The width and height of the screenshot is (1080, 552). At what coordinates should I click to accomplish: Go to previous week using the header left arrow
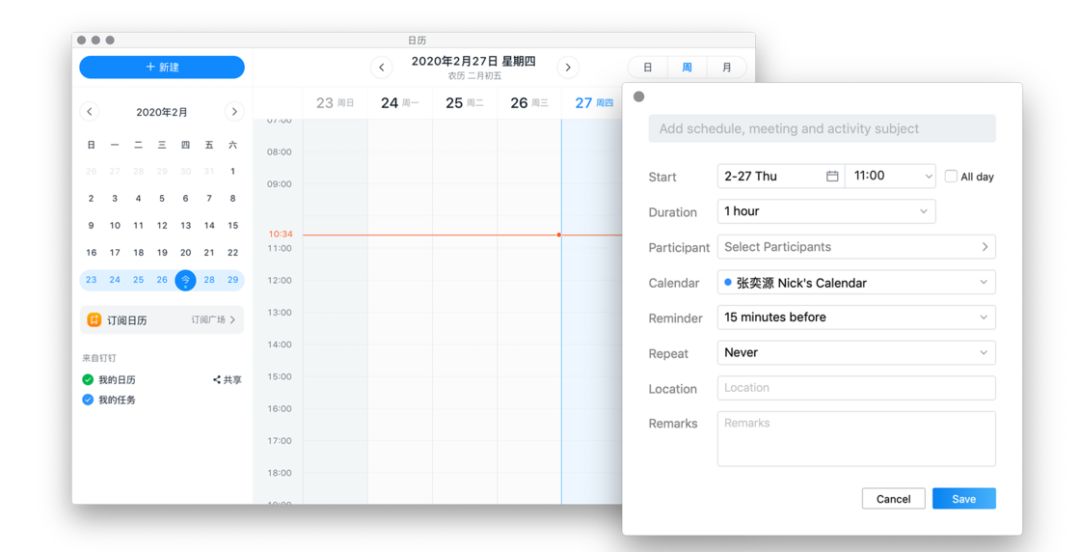click(382, 68)
